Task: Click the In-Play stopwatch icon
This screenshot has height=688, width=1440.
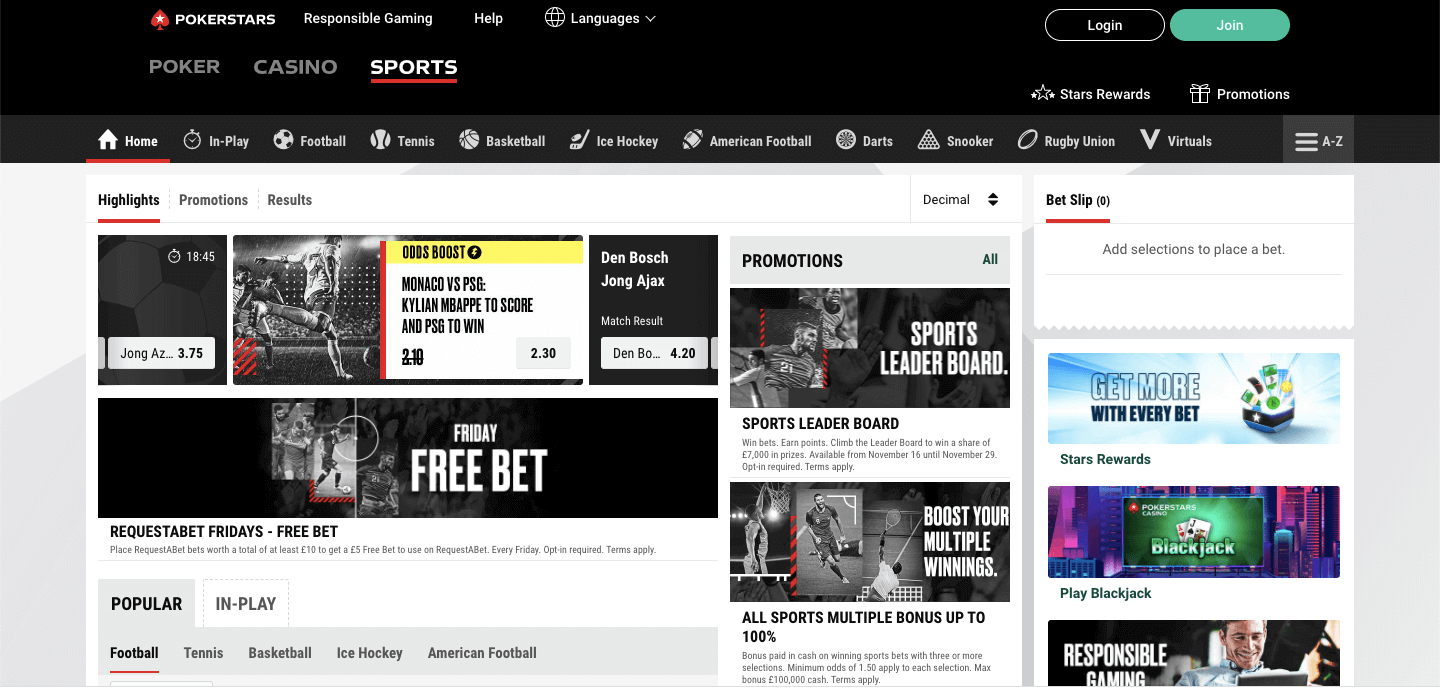Action: pyautogui.click(x=192, y=140)
